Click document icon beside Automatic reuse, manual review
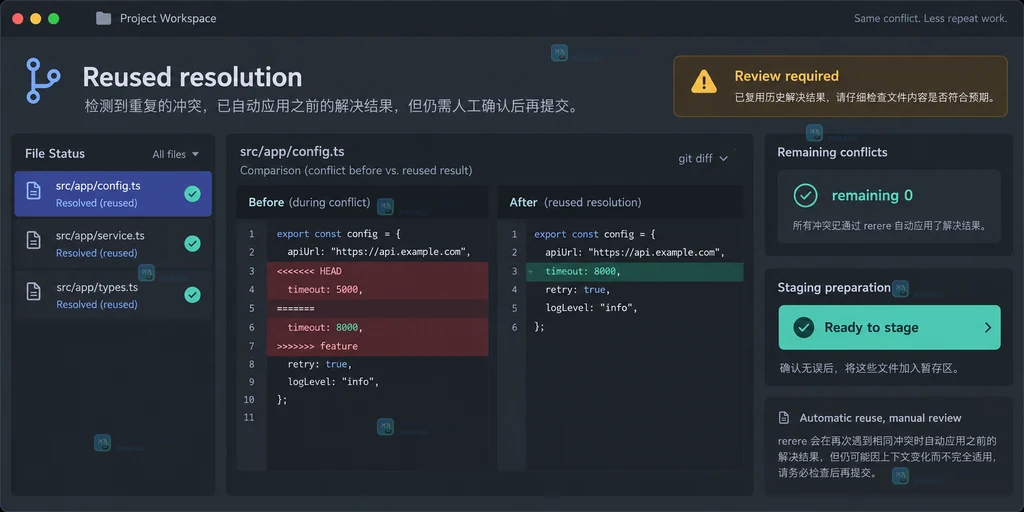1024x512 pixels. (x=784, y=418)
